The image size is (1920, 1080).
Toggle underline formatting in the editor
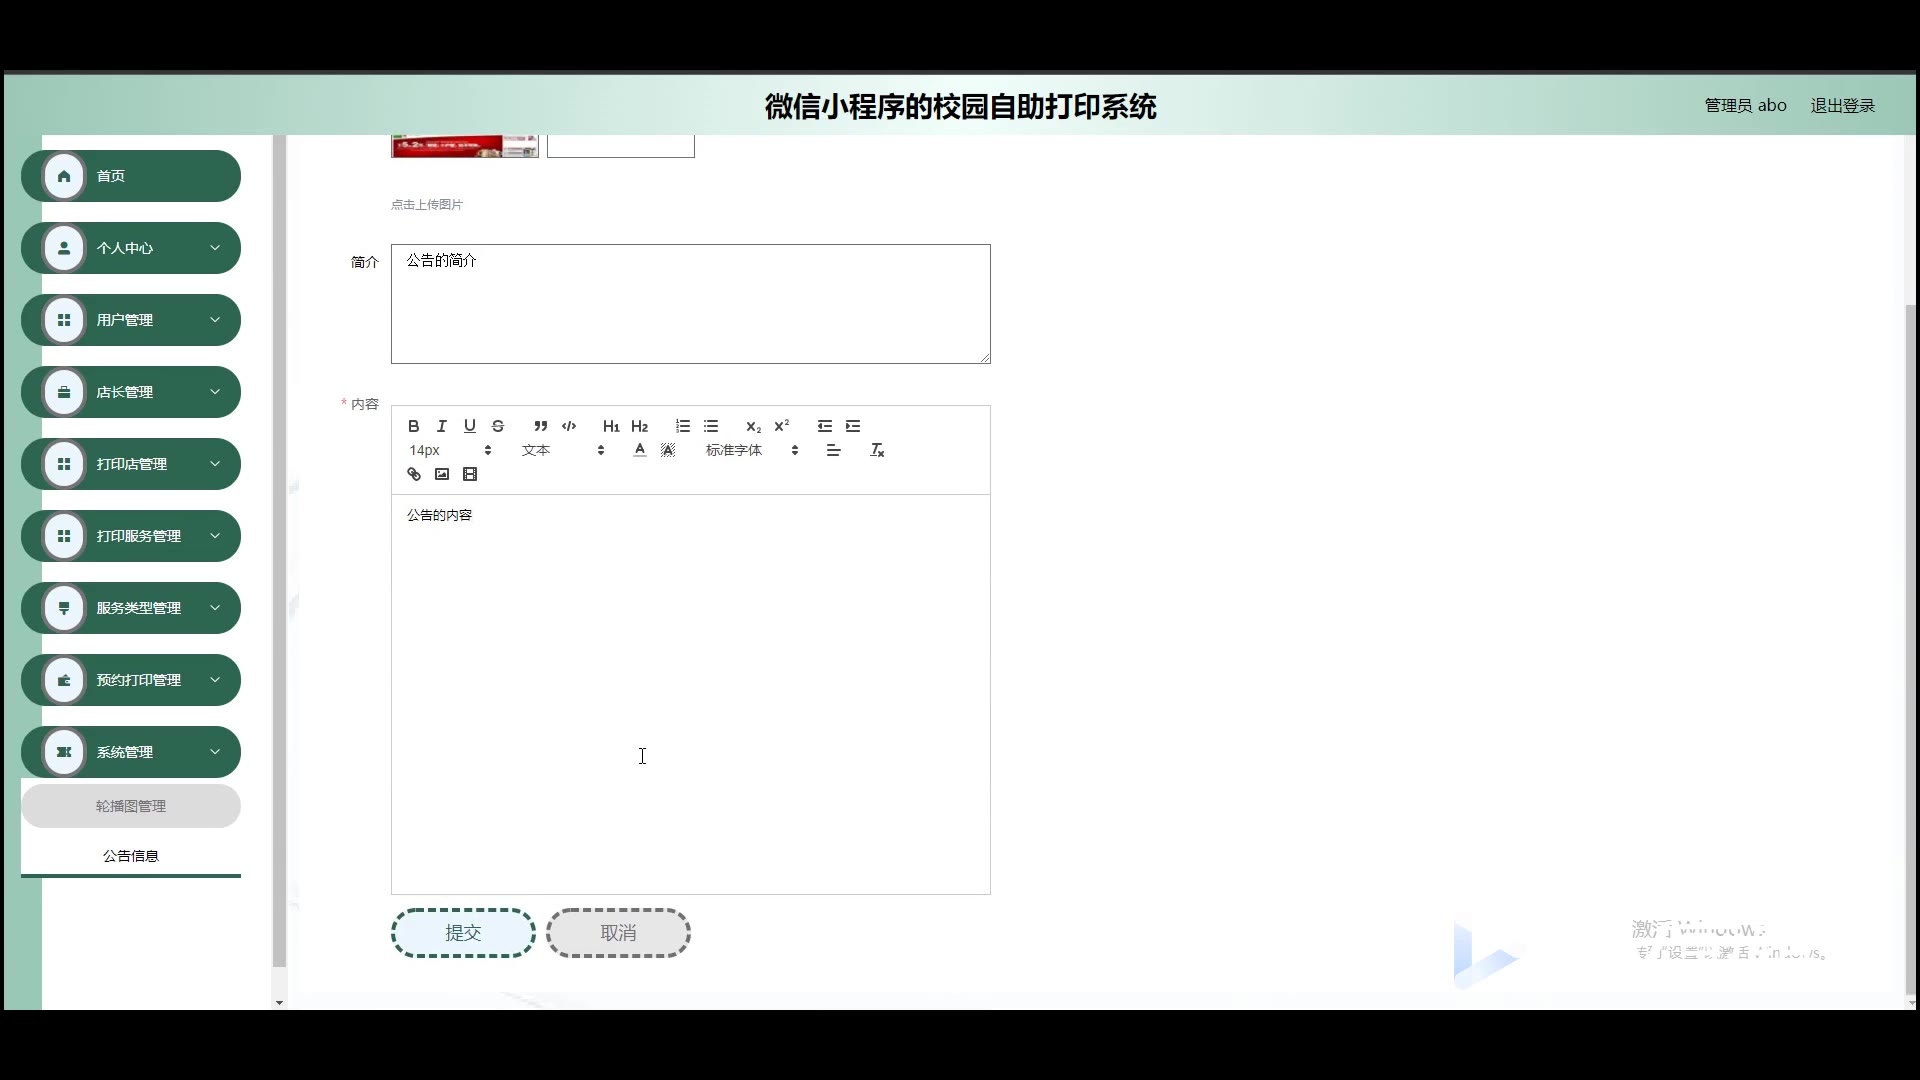coord(470,426)
